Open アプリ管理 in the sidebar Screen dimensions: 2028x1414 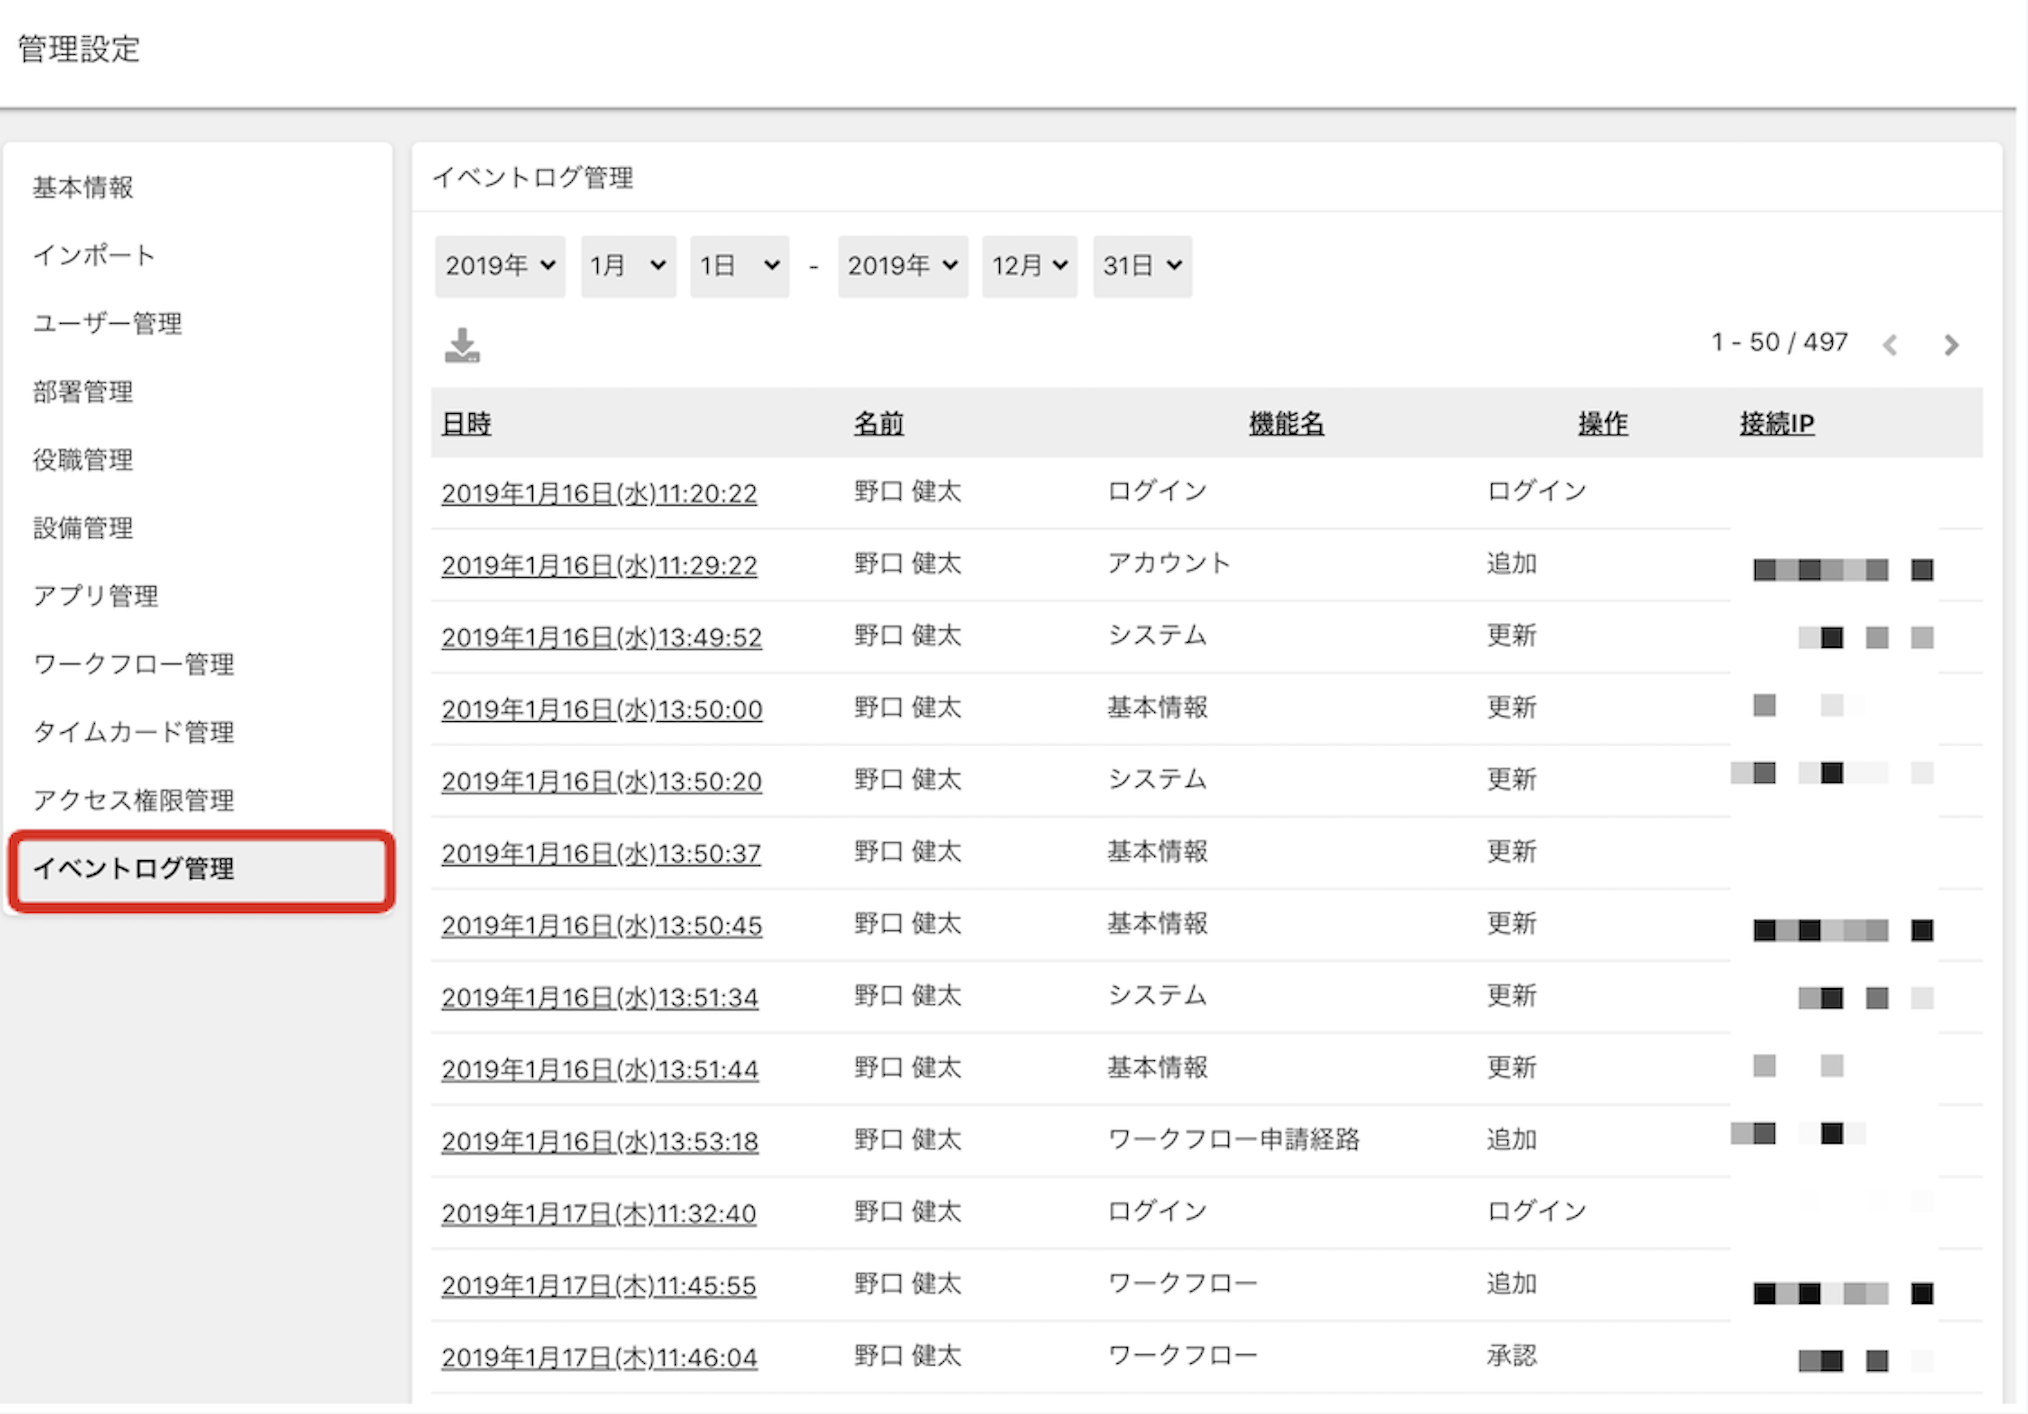(95, 595)
